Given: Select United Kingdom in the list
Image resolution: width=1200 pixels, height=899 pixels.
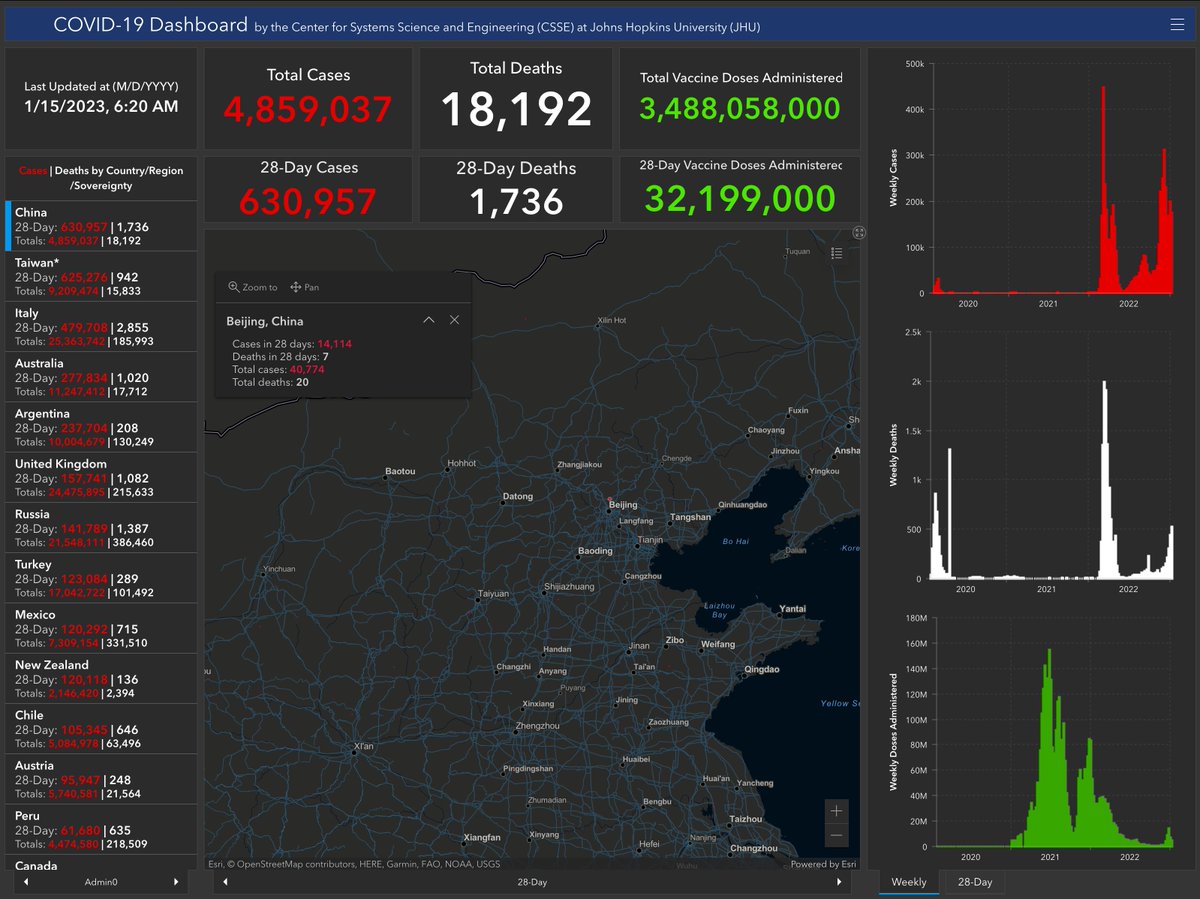Looking at the screenshot, I should [x=101, y=477].
